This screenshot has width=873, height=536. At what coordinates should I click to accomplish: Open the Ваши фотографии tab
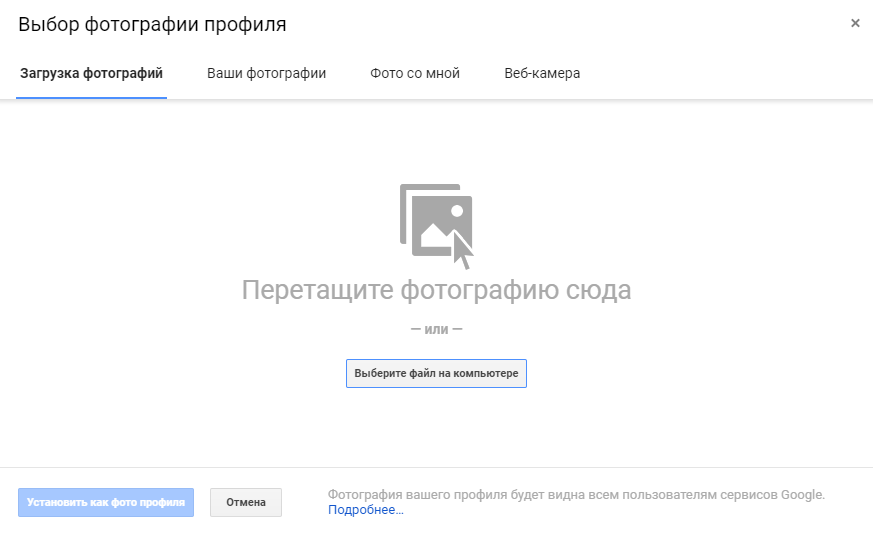[266, 73]
